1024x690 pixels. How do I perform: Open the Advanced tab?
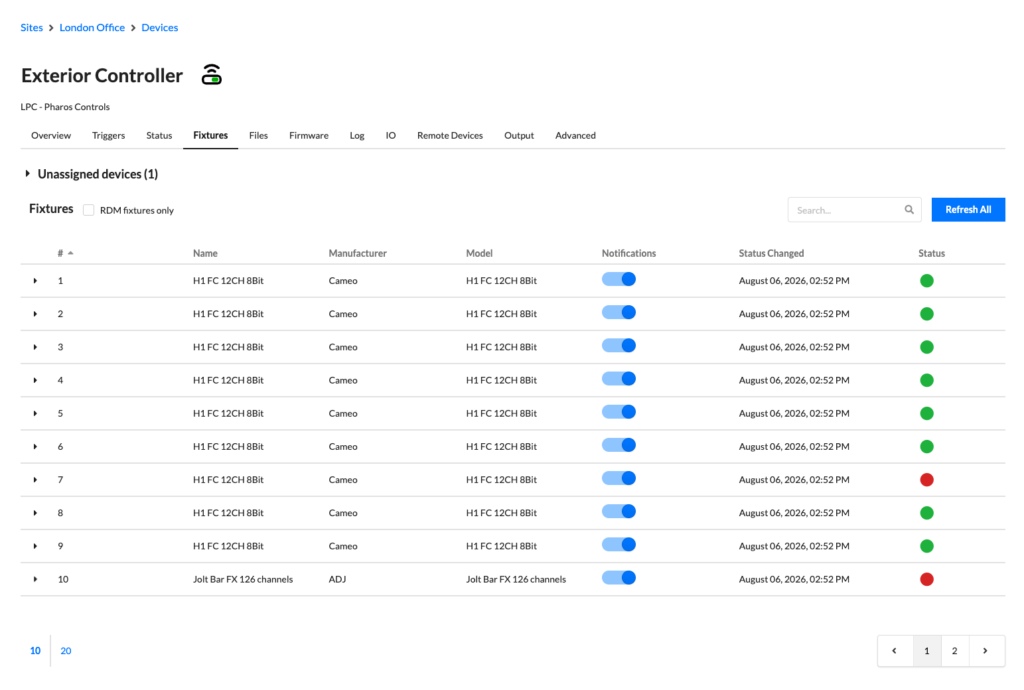click(575, 136)
